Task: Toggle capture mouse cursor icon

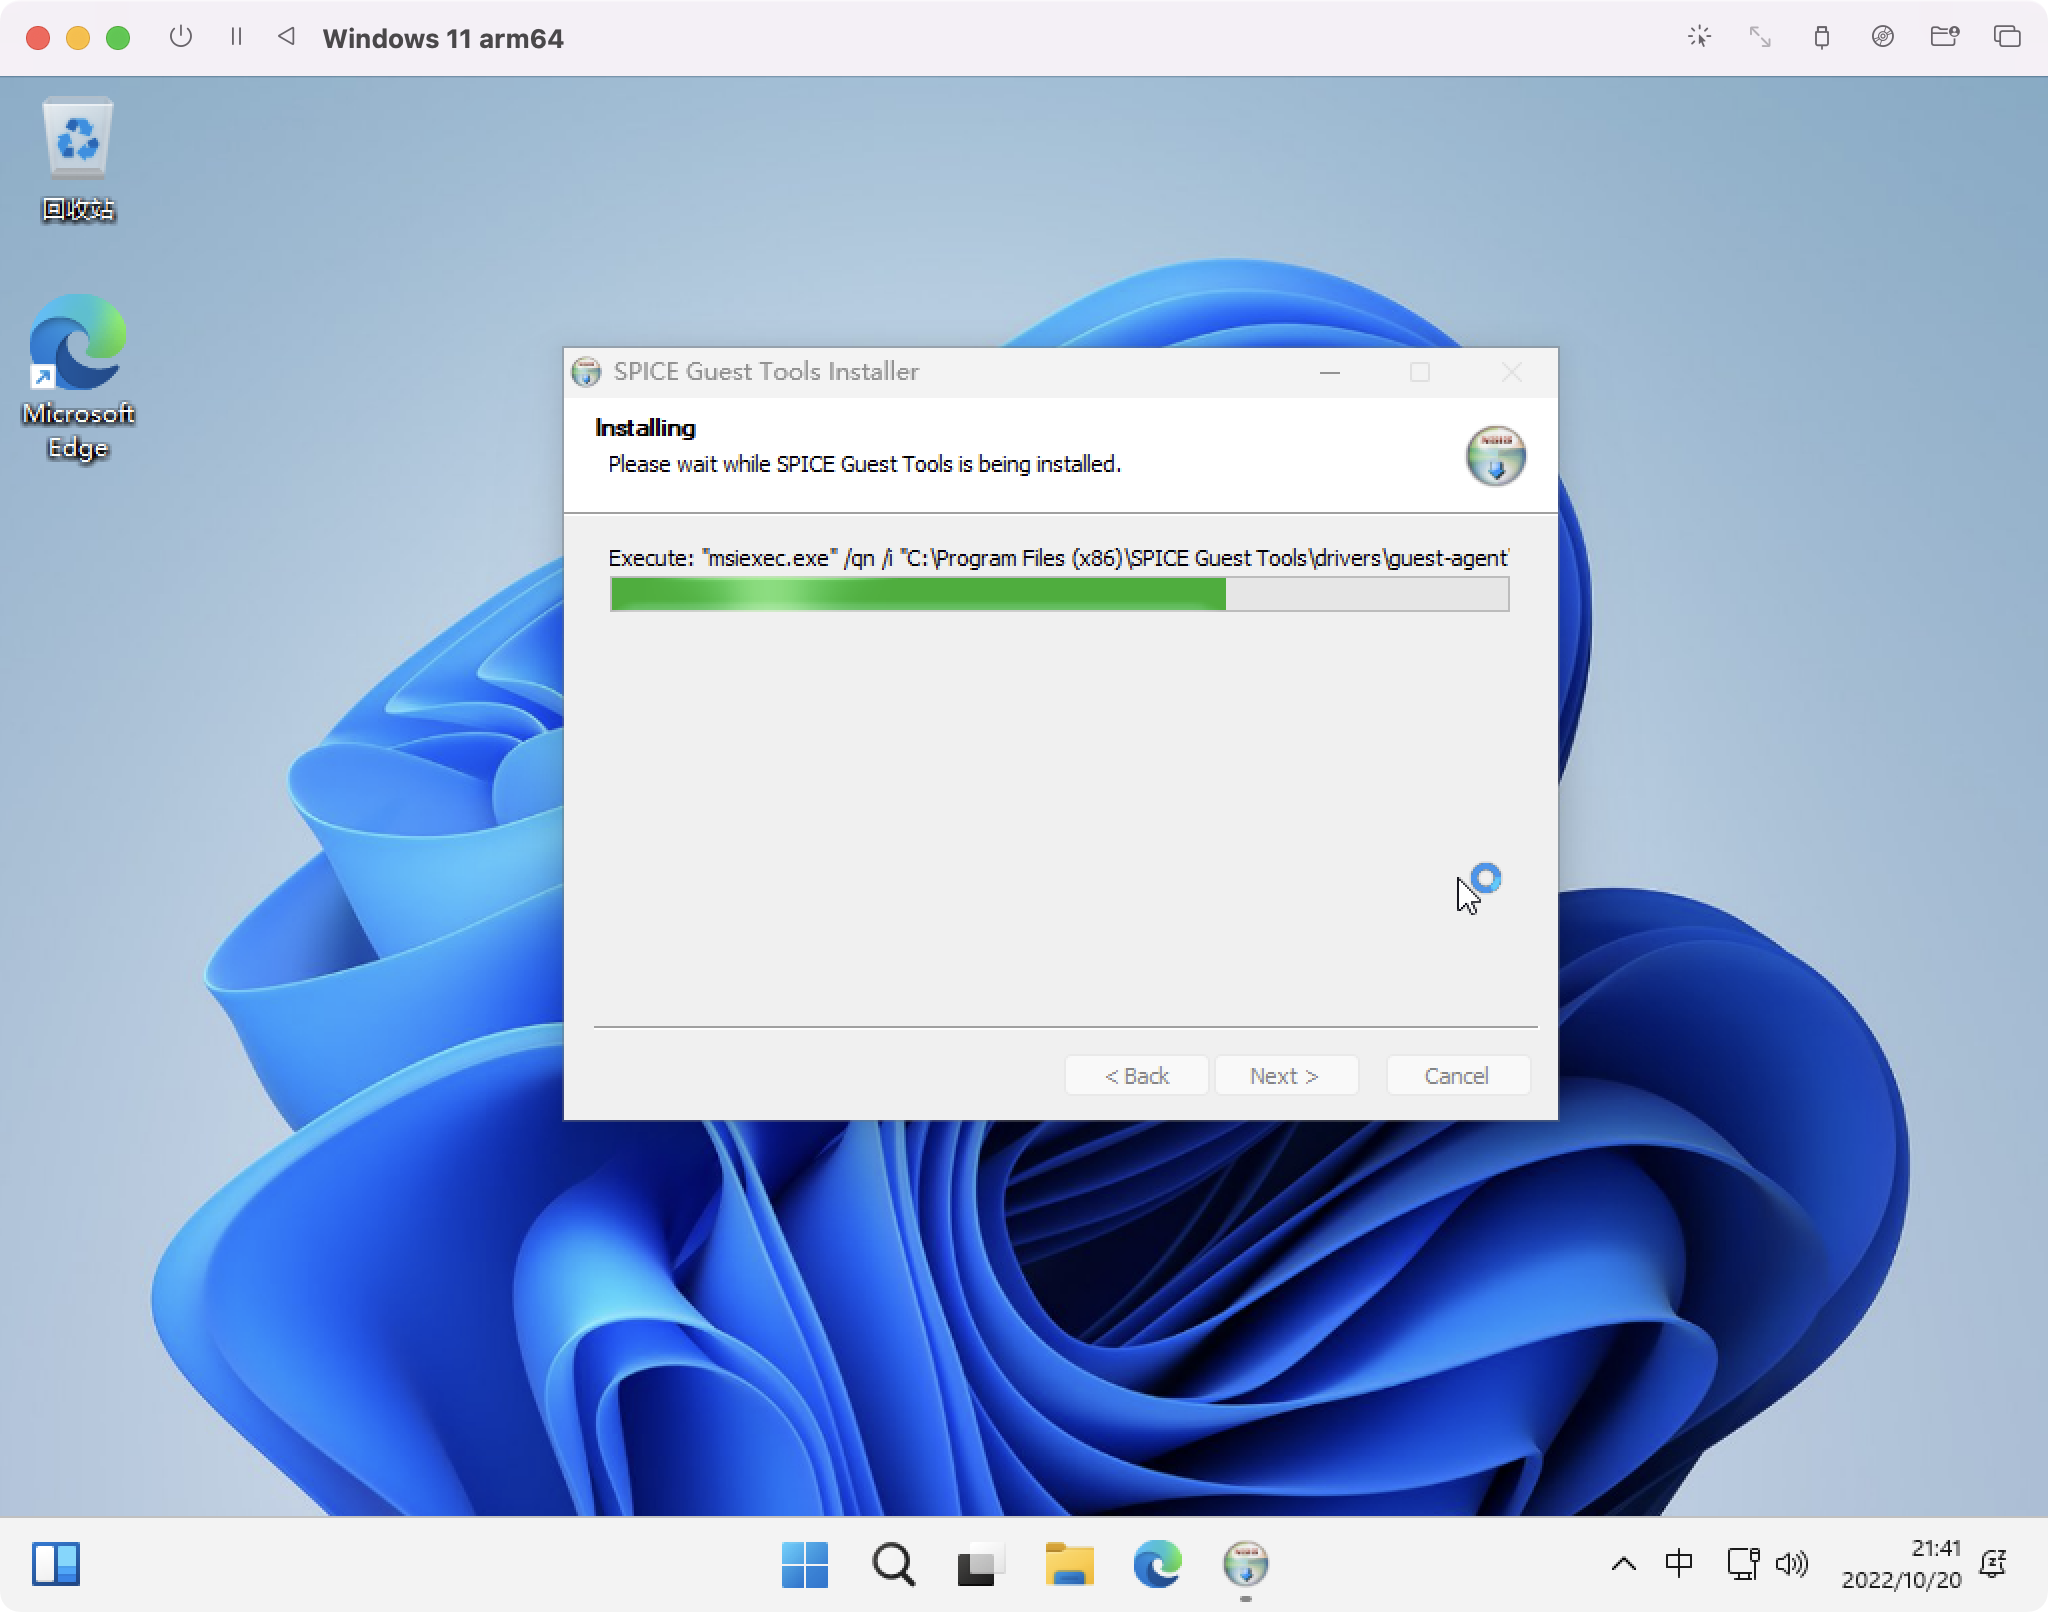Action: pos(1699,37)
